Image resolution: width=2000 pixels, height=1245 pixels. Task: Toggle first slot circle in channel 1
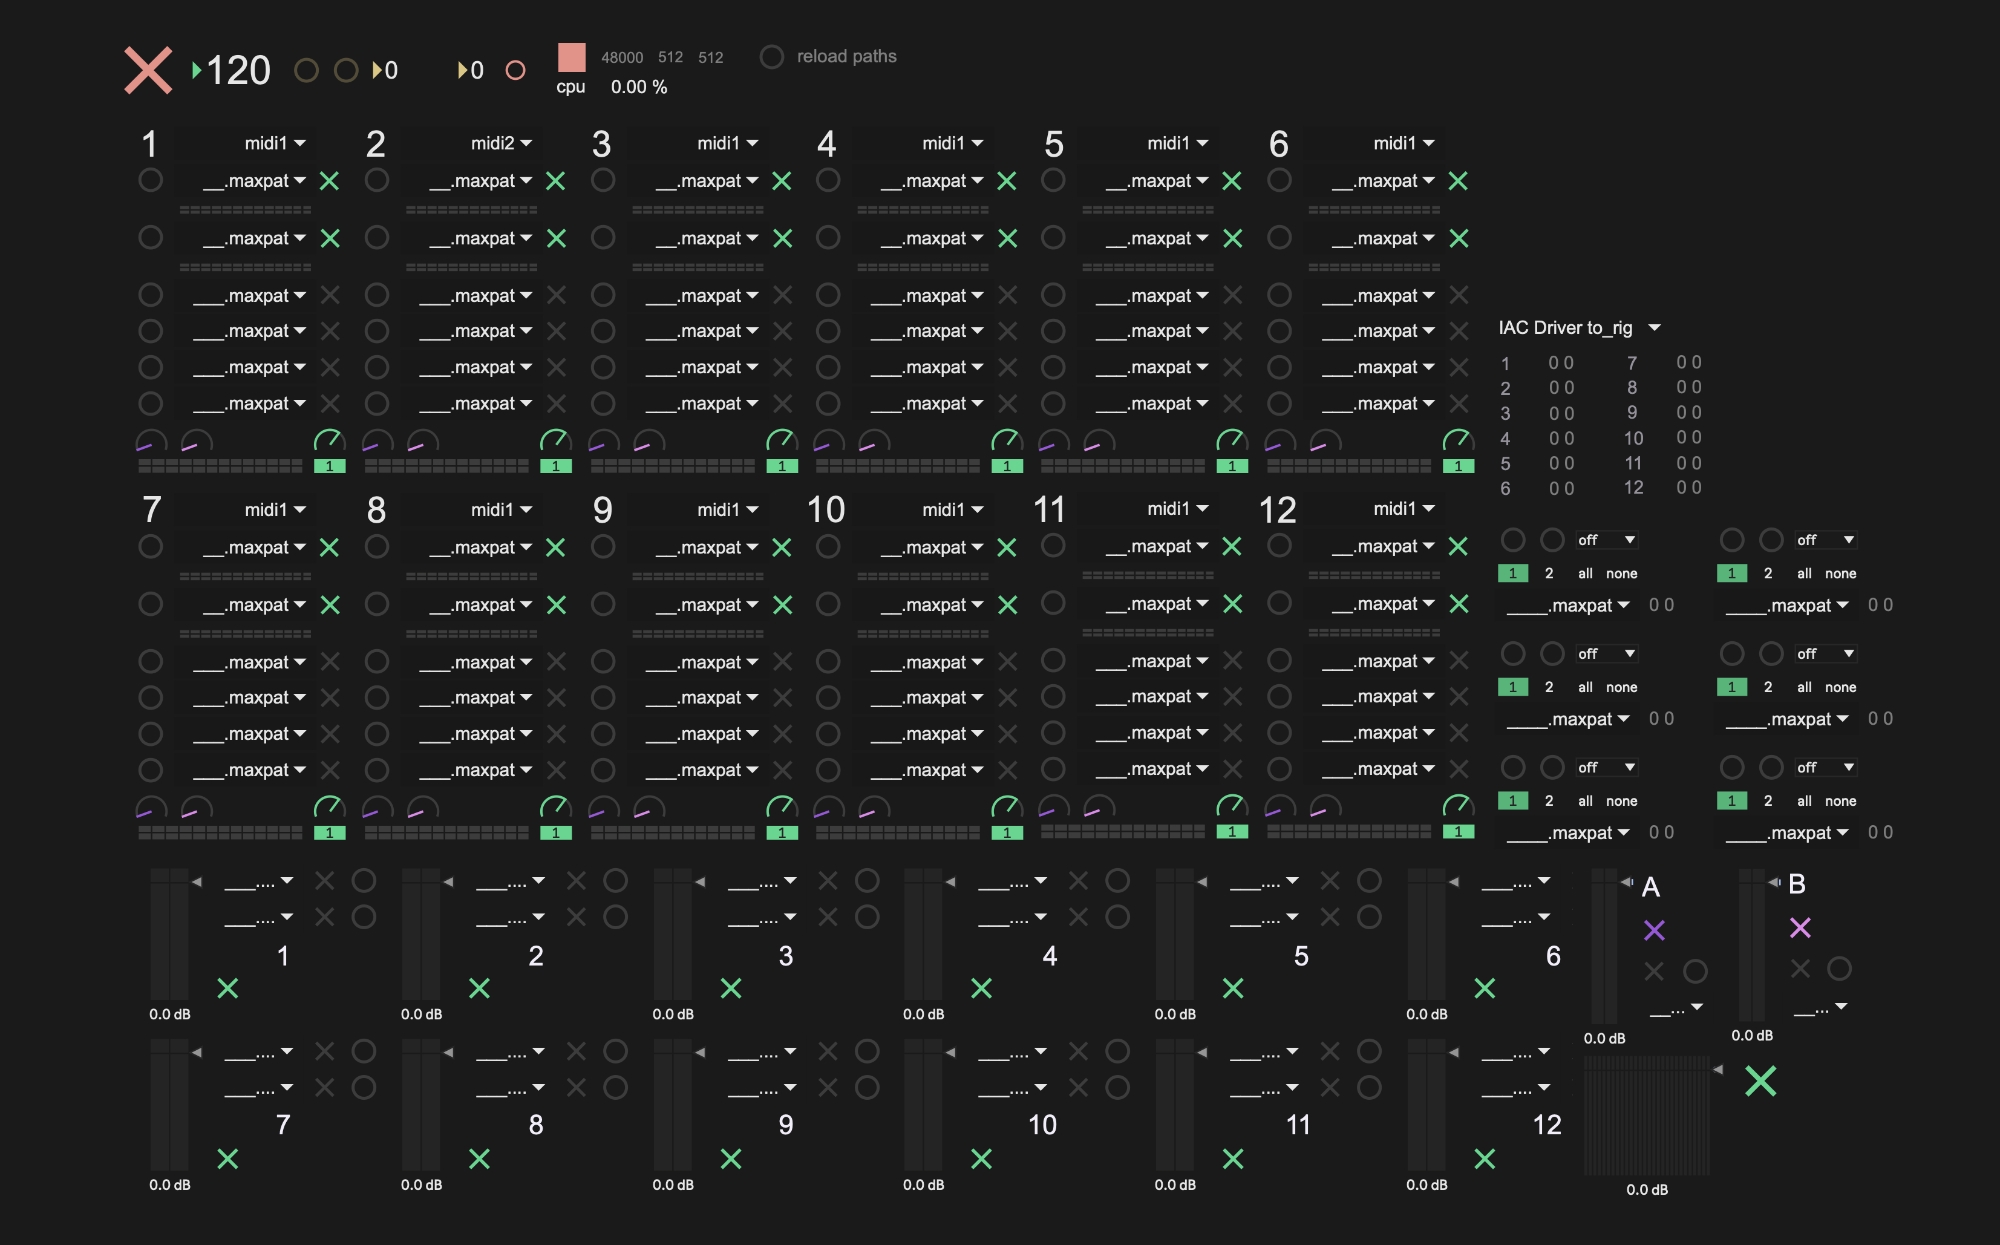pos(150,180)
